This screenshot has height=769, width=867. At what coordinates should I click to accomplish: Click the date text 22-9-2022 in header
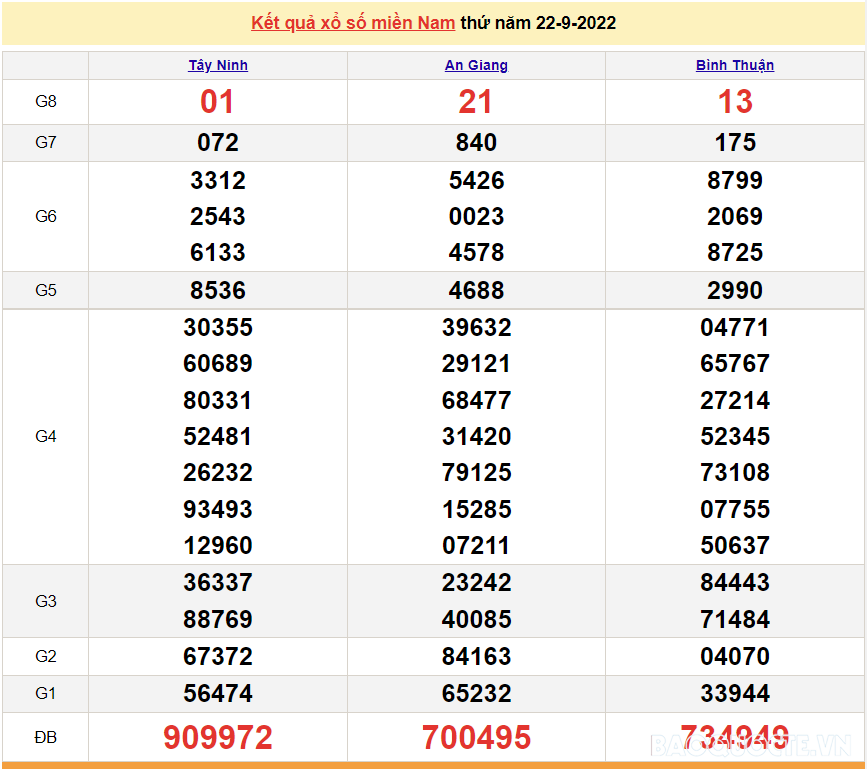coord(575,23)
